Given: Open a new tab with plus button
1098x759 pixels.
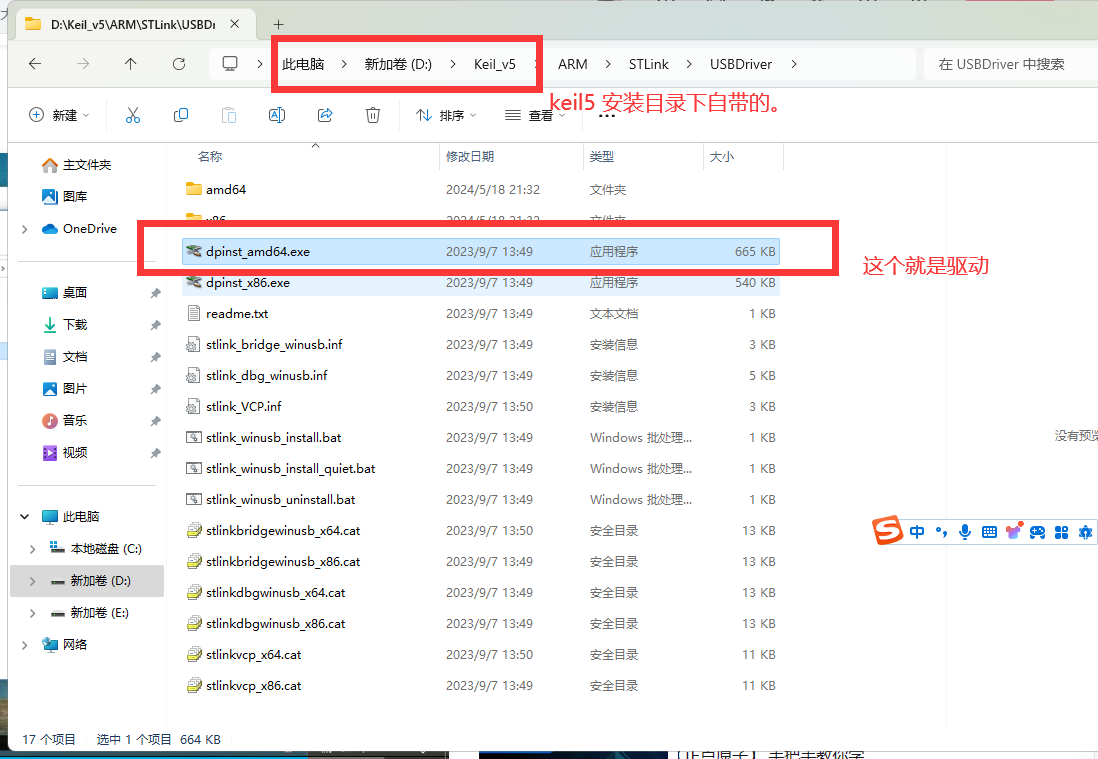Looking at the screenshot, I should coord(278,25).
